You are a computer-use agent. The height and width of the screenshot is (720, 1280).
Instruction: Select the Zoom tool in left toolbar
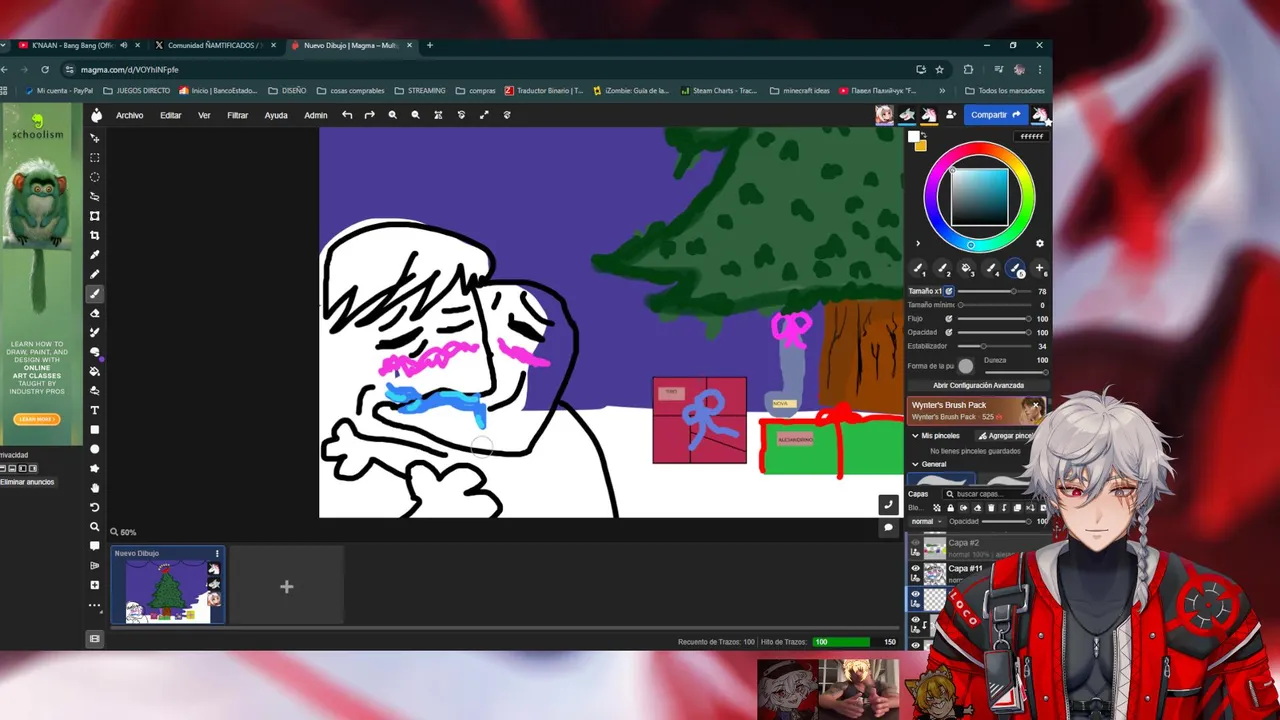click(x=95, y=527)
